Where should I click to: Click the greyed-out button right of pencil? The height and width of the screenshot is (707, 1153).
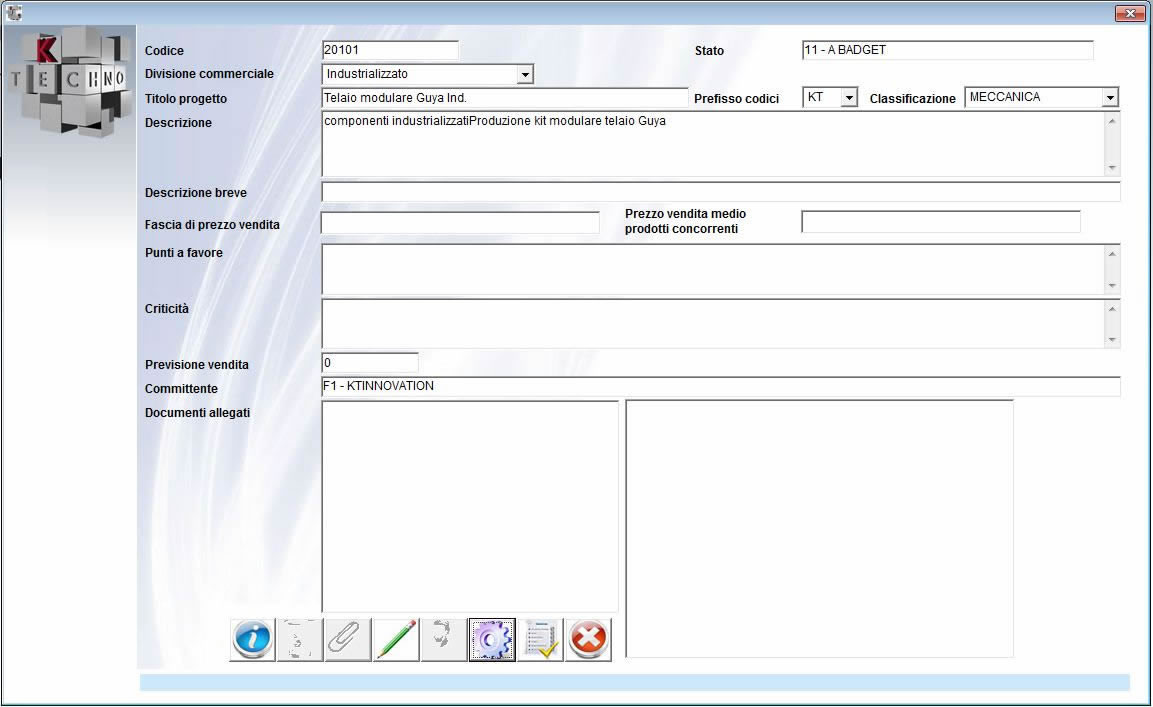click(444, 639)
